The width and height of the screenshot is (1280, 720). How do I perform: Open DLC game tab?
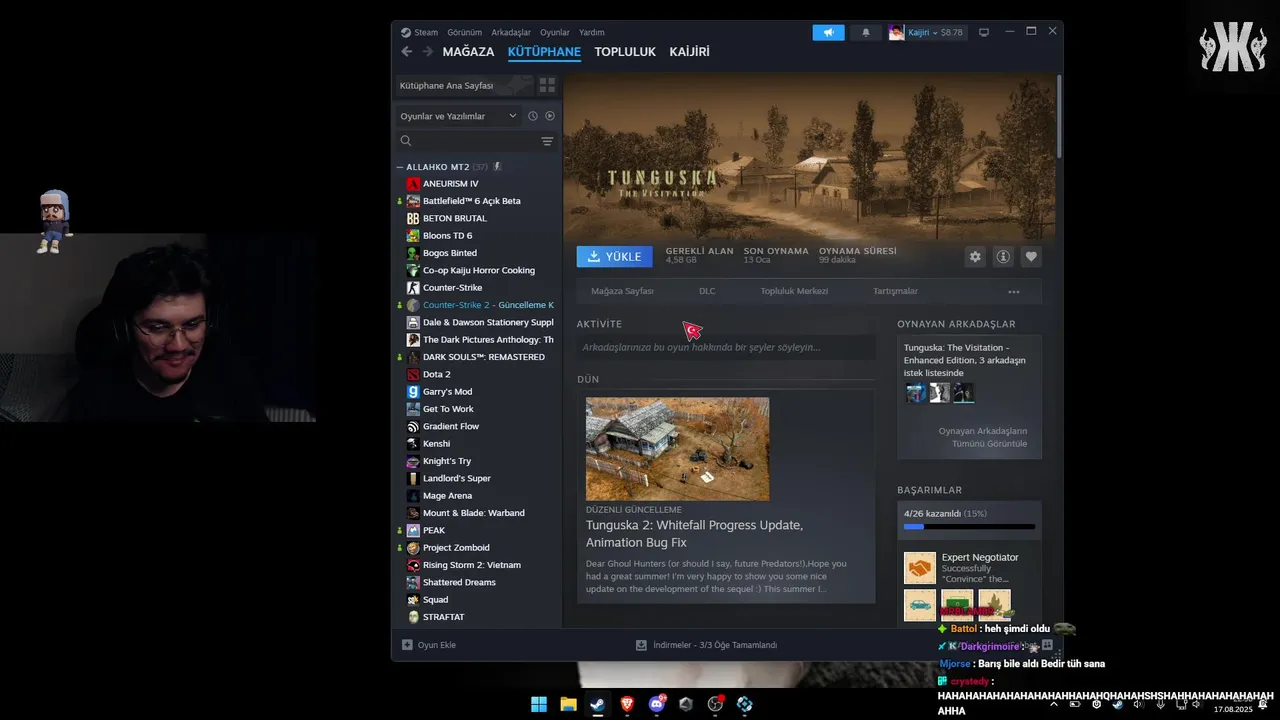707,292
